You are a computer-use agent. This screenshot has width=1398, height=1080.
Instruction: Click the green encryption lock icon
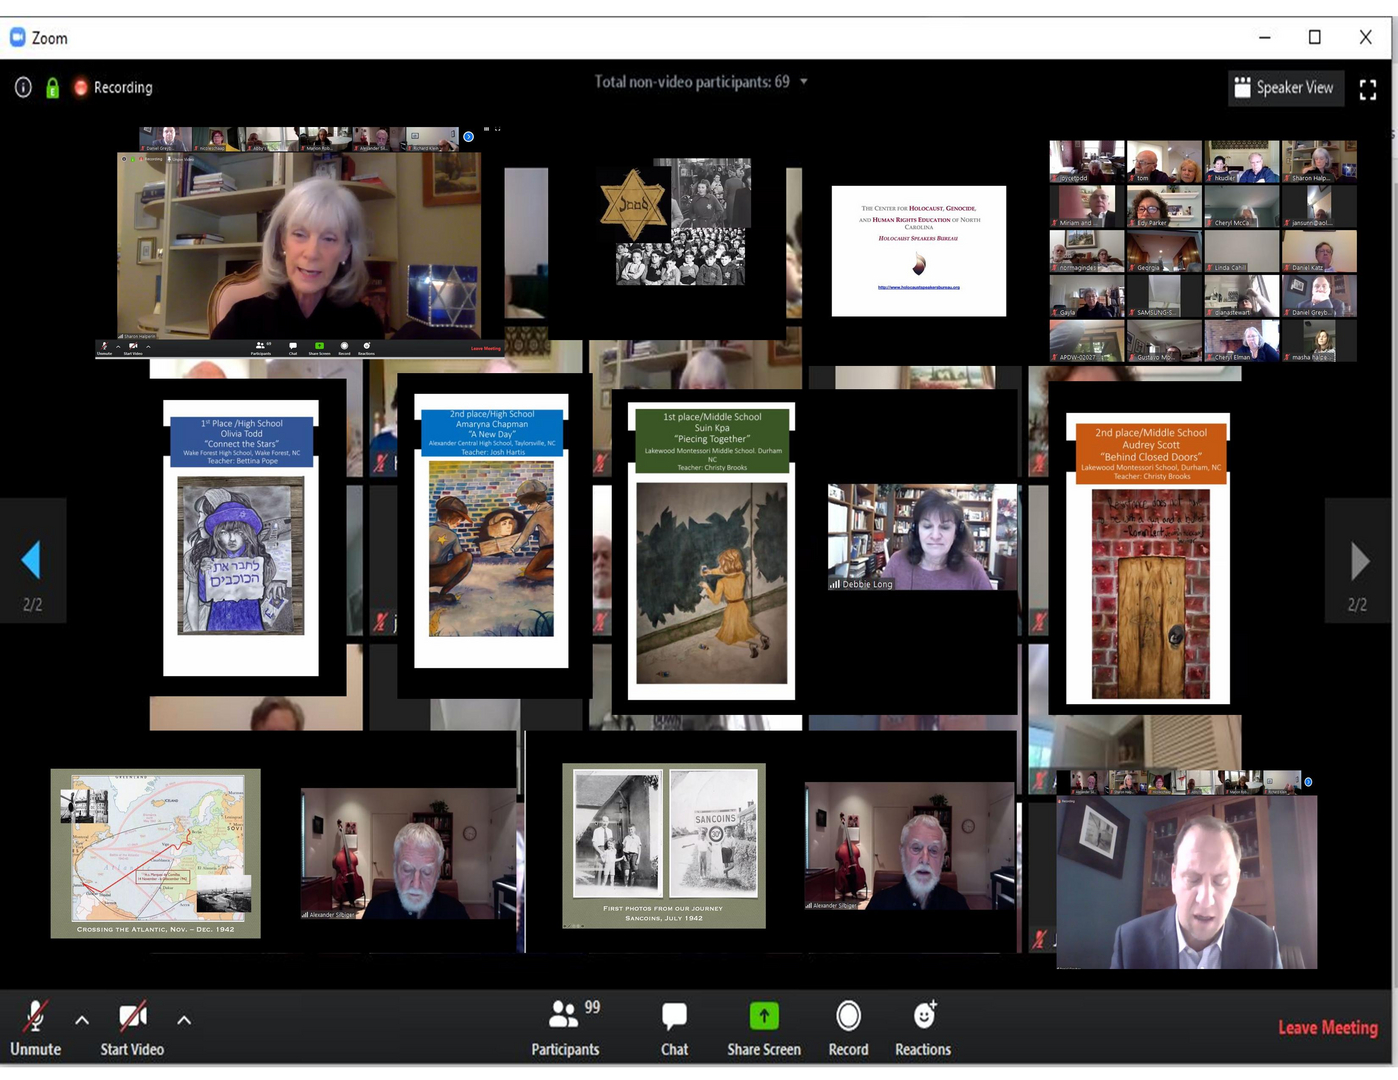[52, 88]
